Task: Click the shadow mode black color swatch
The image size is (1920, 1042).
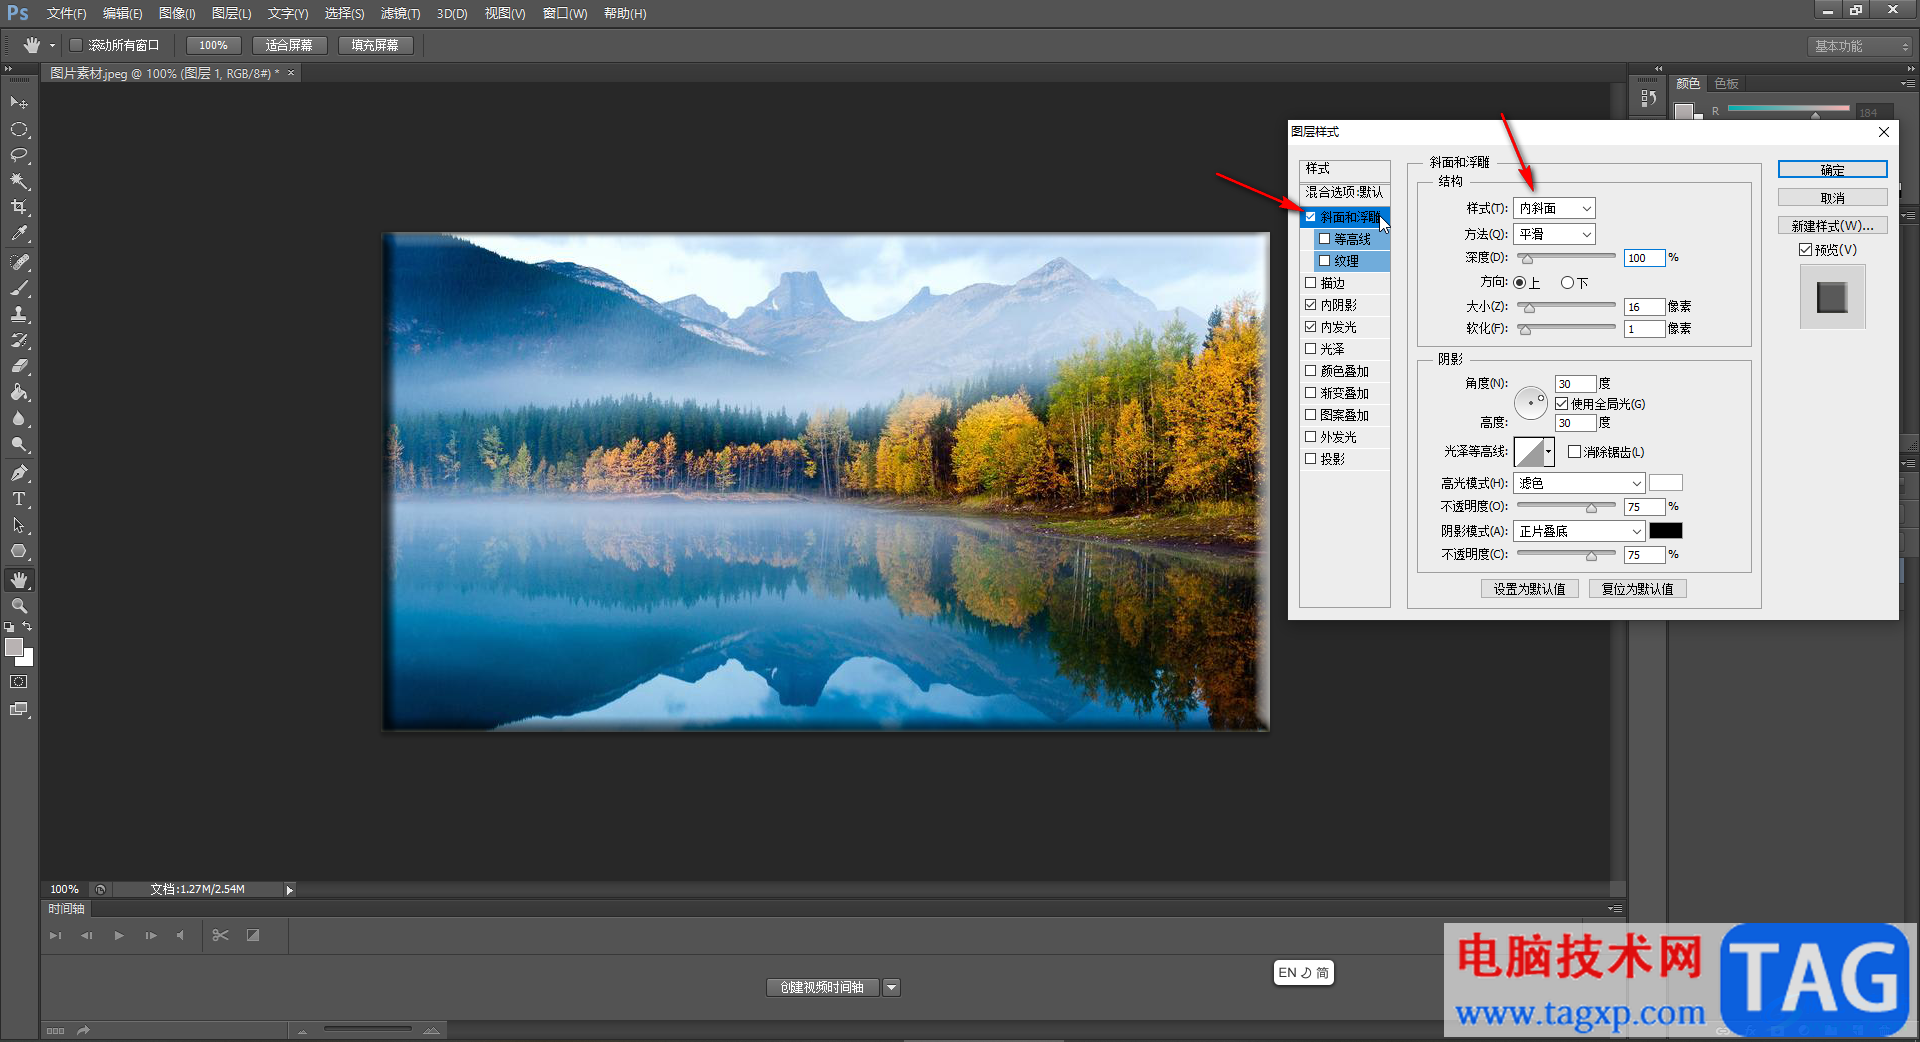Action: (1665, 531)
